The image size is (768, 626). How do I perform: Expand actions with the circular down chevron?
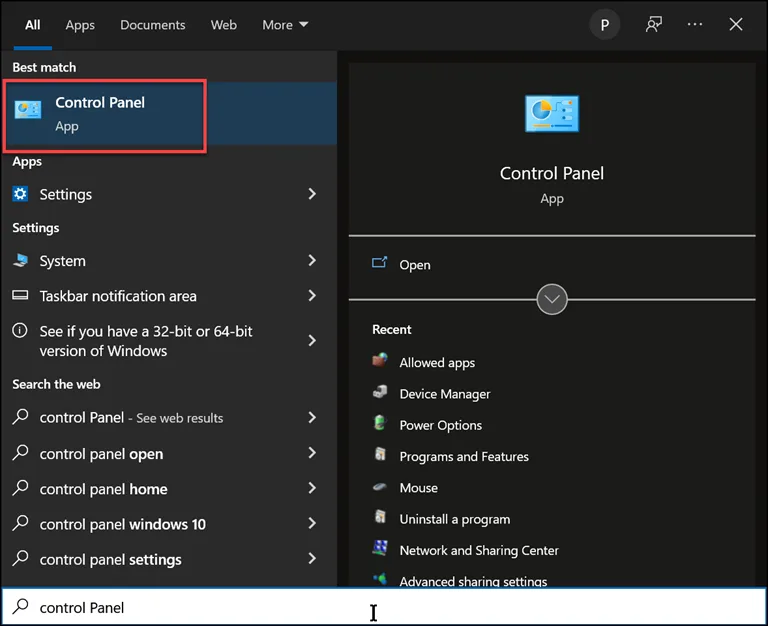click(552, 299)
